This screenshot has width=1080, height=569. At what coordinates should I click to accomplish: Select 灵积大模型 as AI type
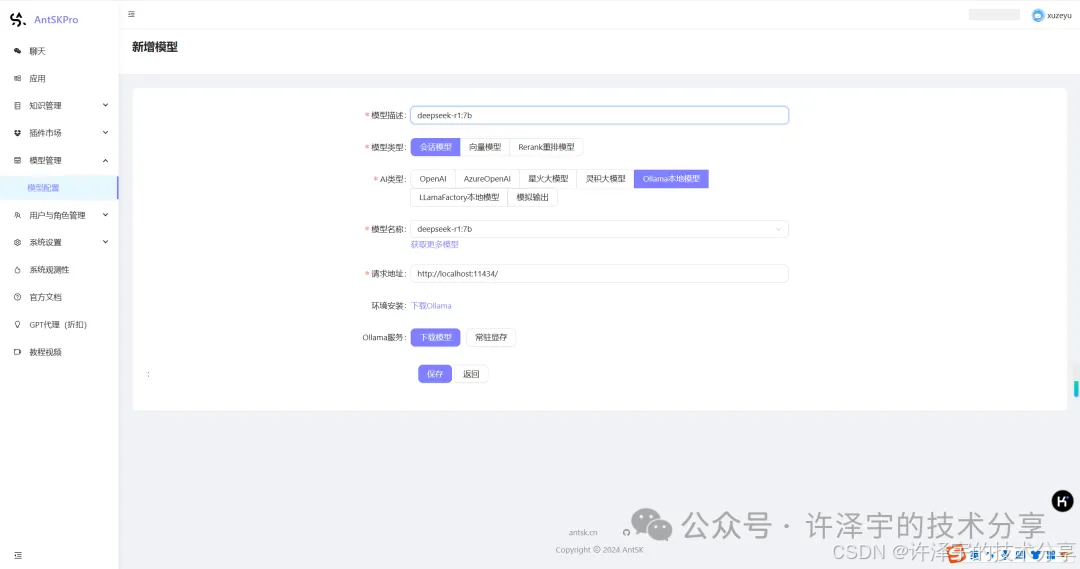605,178
